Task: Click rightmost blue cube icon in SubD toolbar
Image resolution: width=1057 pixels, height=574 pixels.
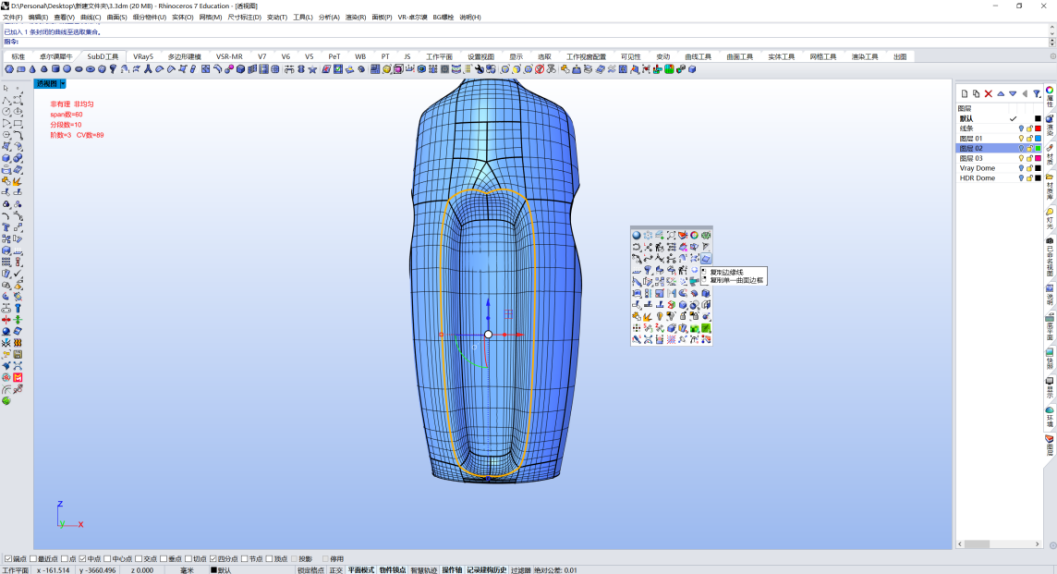Action: click(x=692, y=69)
